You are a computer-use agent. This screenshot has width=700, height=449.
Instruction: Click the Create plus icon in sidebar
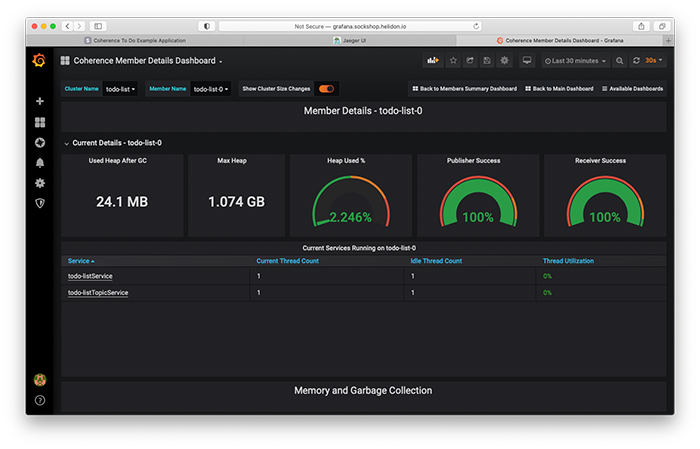(x=40, y=101)
